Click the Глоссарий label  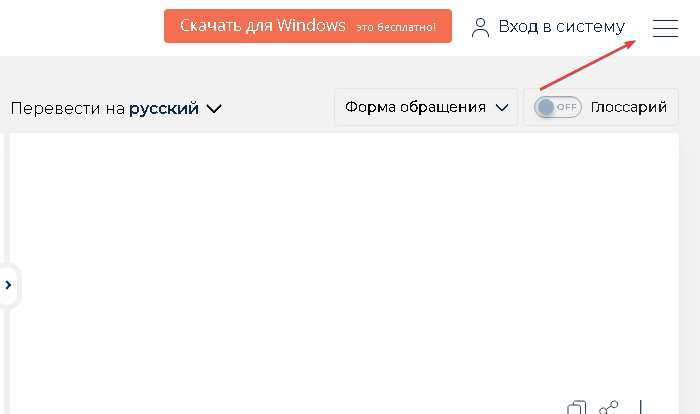pos(628,107)
